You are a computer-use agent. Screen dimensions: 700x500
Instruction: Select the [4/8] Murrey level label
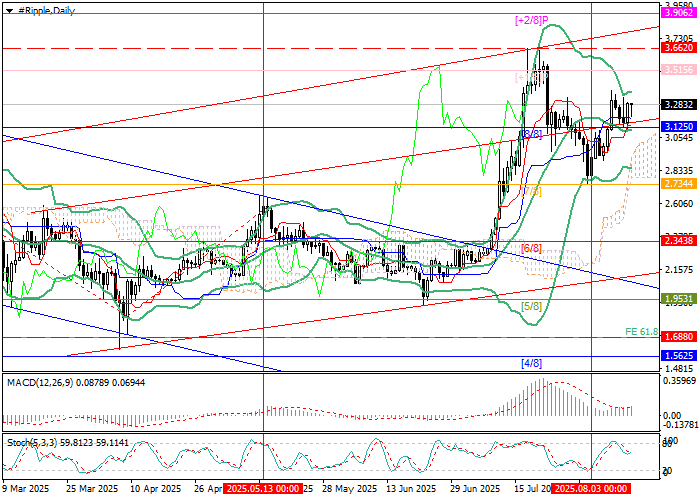click(532, 363)
